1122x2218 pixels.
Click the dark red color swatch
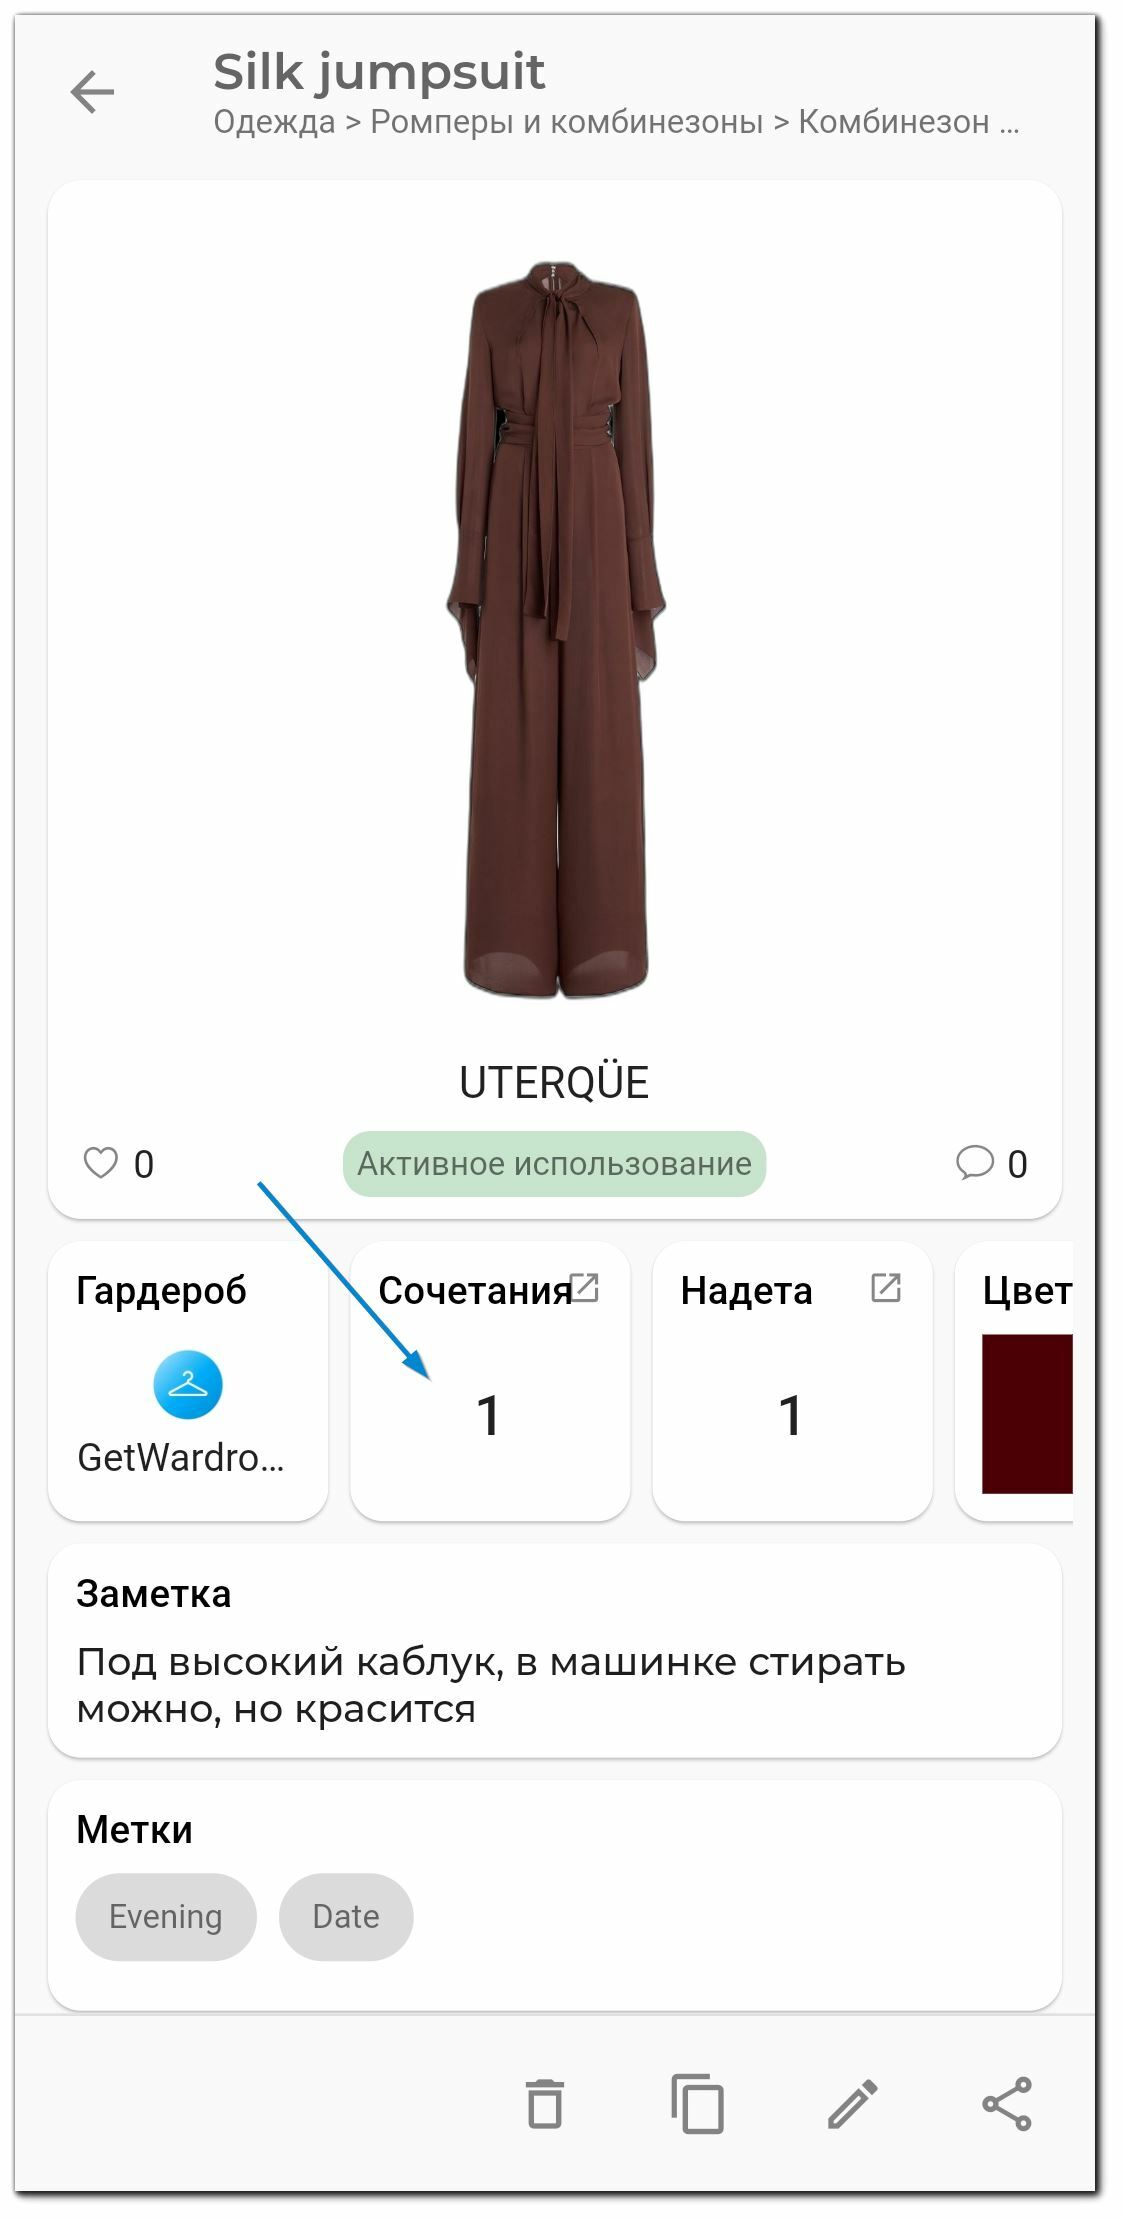(x=1027, y=1413)
